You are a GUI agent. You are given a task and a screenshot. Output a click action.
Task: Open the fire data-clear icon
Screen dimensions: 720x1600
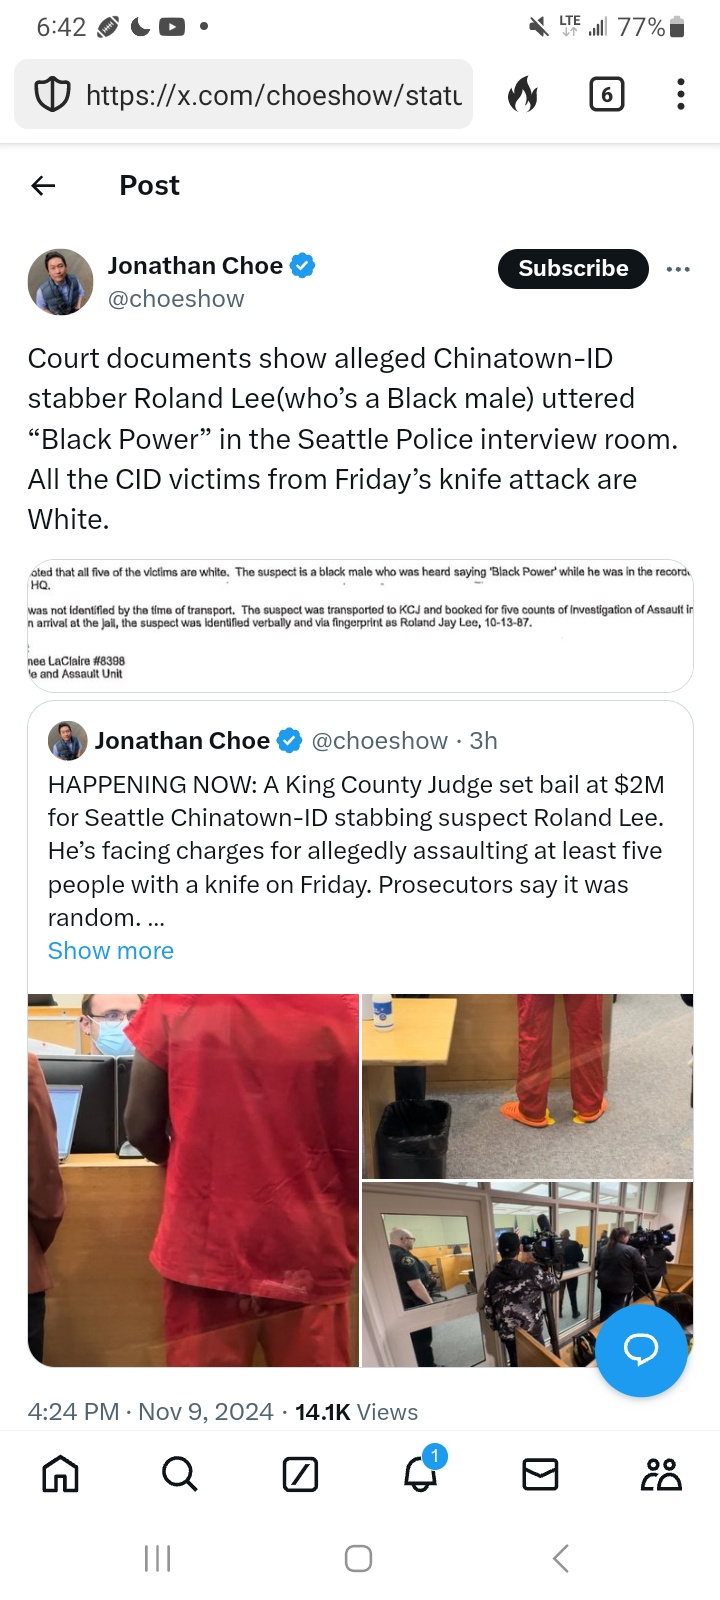pyautogui.click(x=523, y=95)
